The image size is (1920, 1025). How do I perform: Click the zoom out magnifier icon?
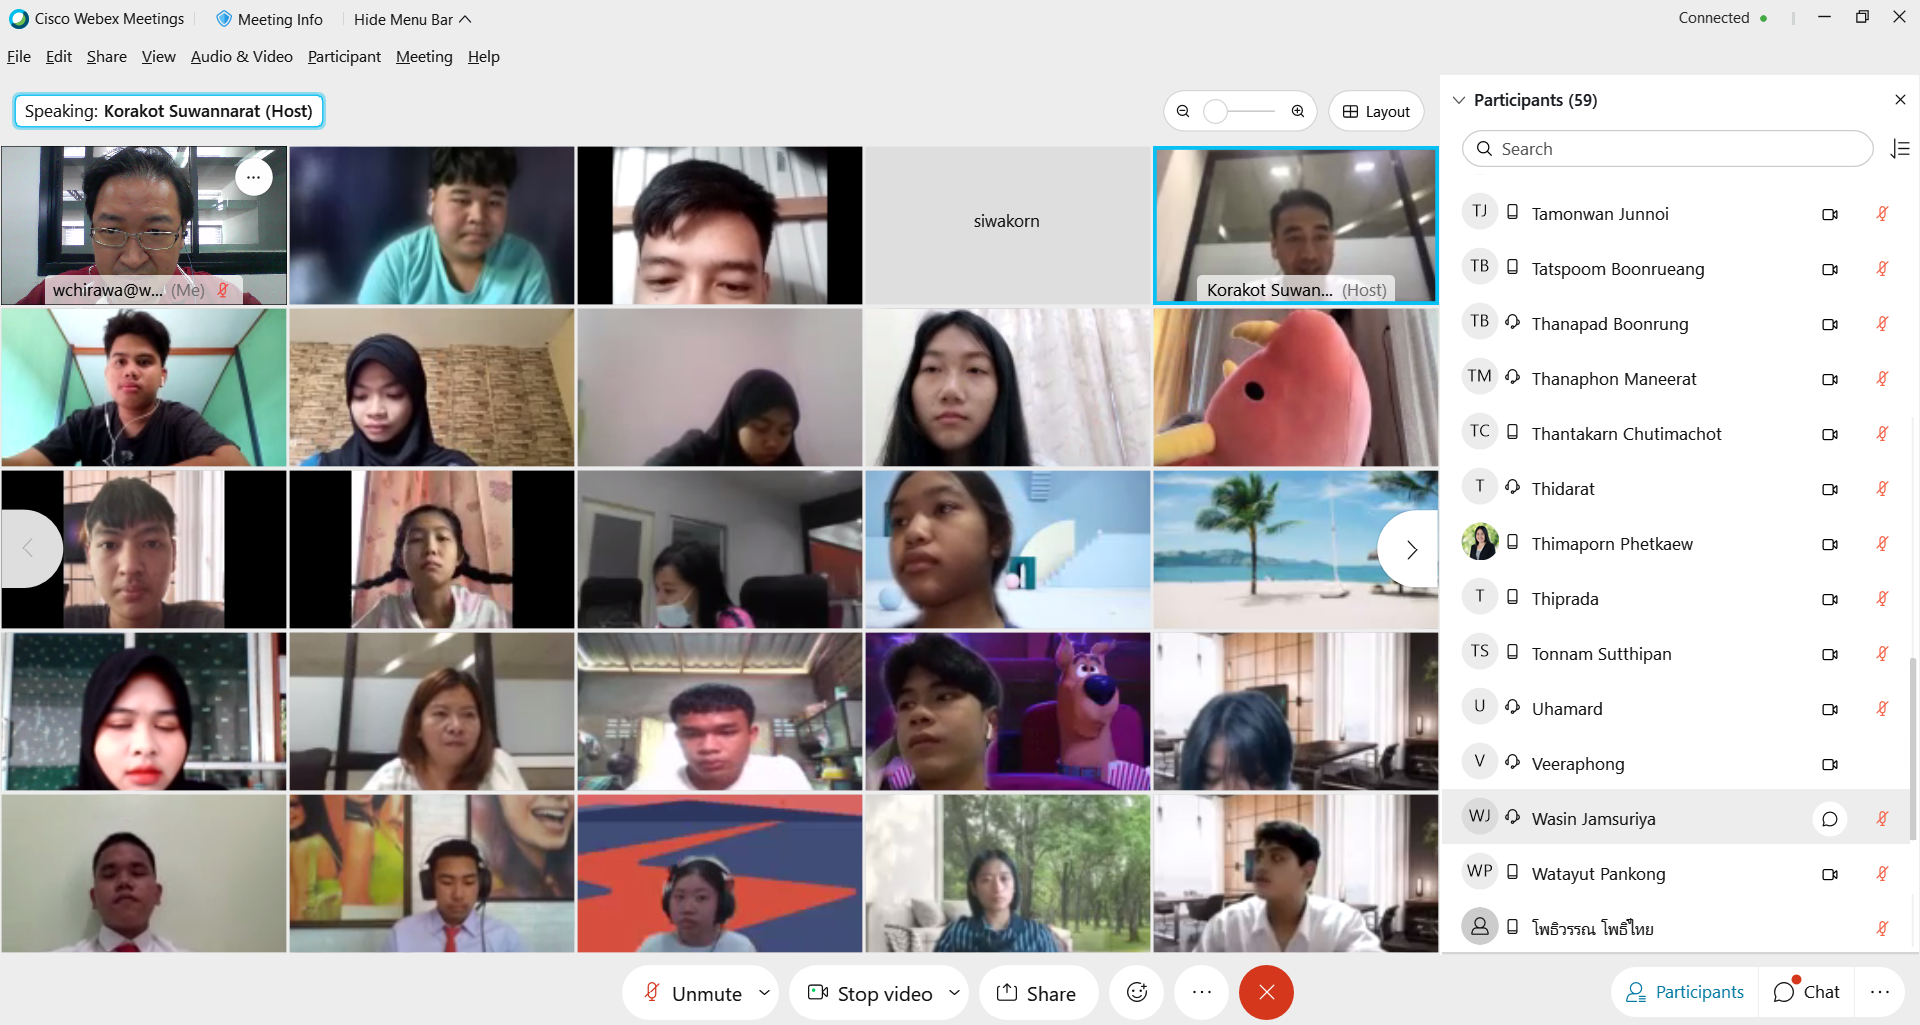1183,111
